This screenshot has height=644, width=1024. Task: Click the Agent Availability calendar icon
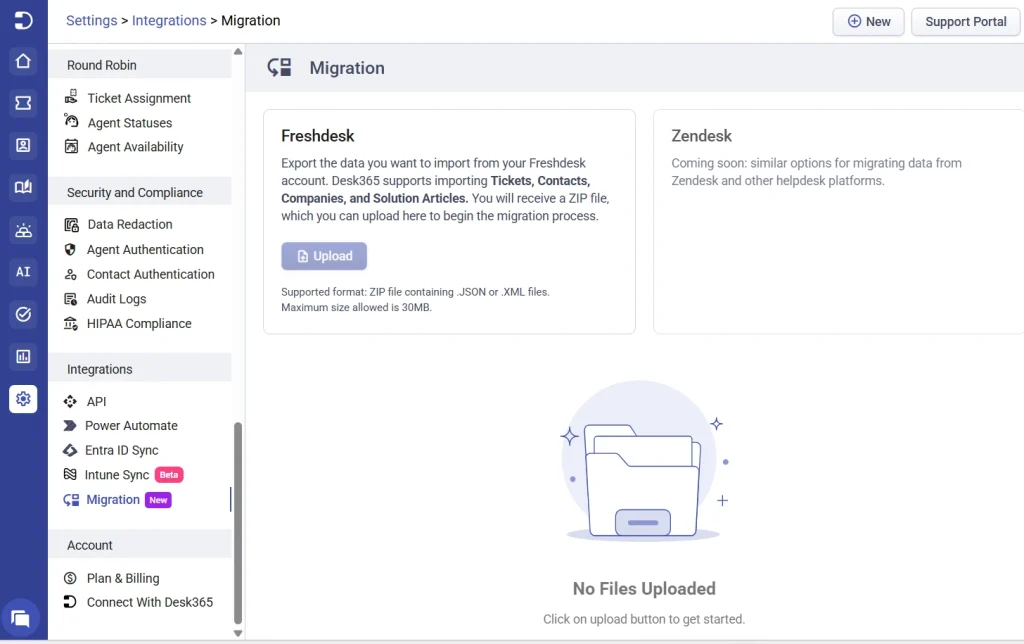71,146
